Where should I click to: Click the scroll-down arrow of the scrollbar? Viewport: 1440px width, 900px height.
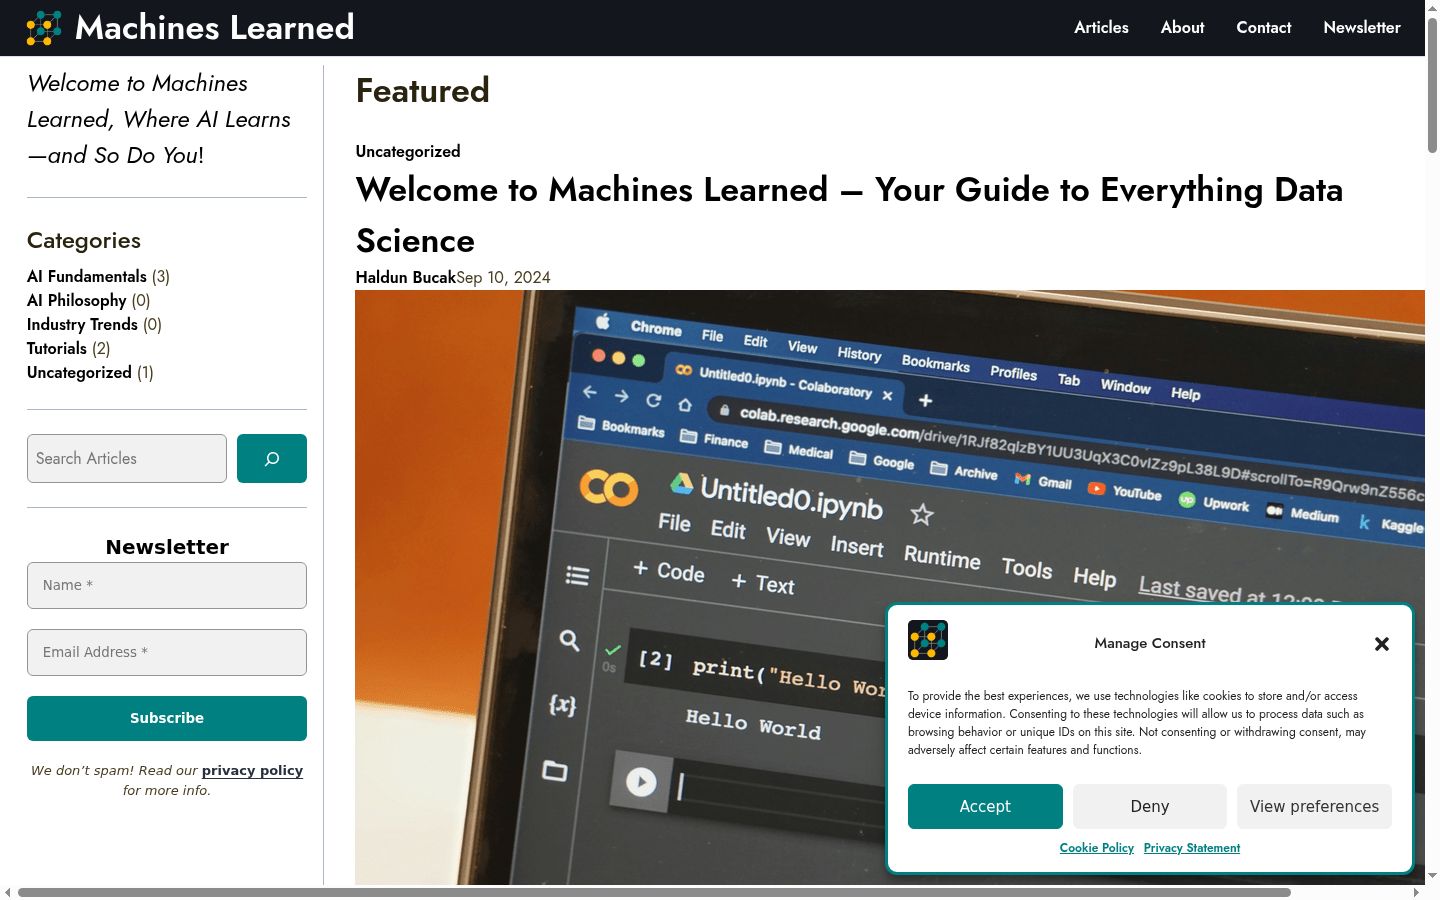1432,876
